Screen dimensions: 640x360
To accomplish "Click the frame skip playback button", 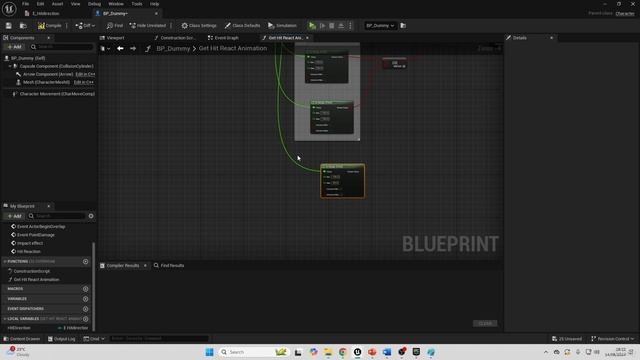I will 322,26.
